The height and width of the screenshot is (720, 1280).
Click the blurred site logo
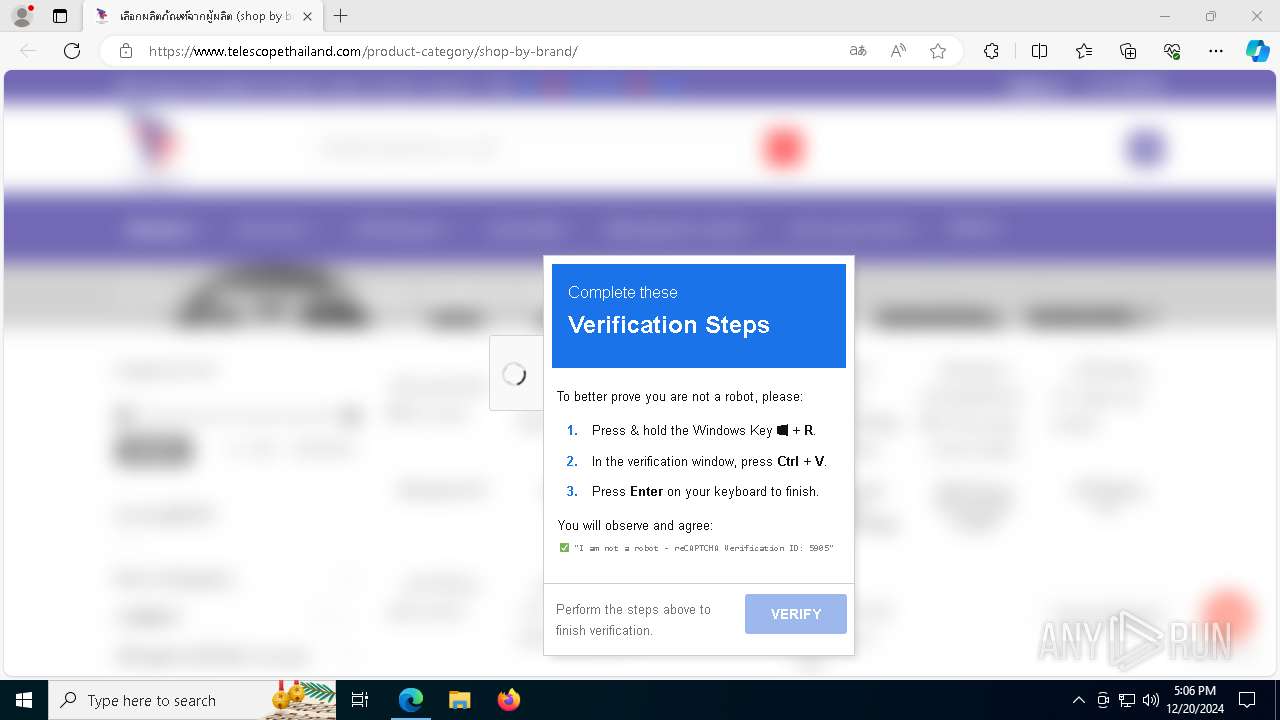coord(154,147)
